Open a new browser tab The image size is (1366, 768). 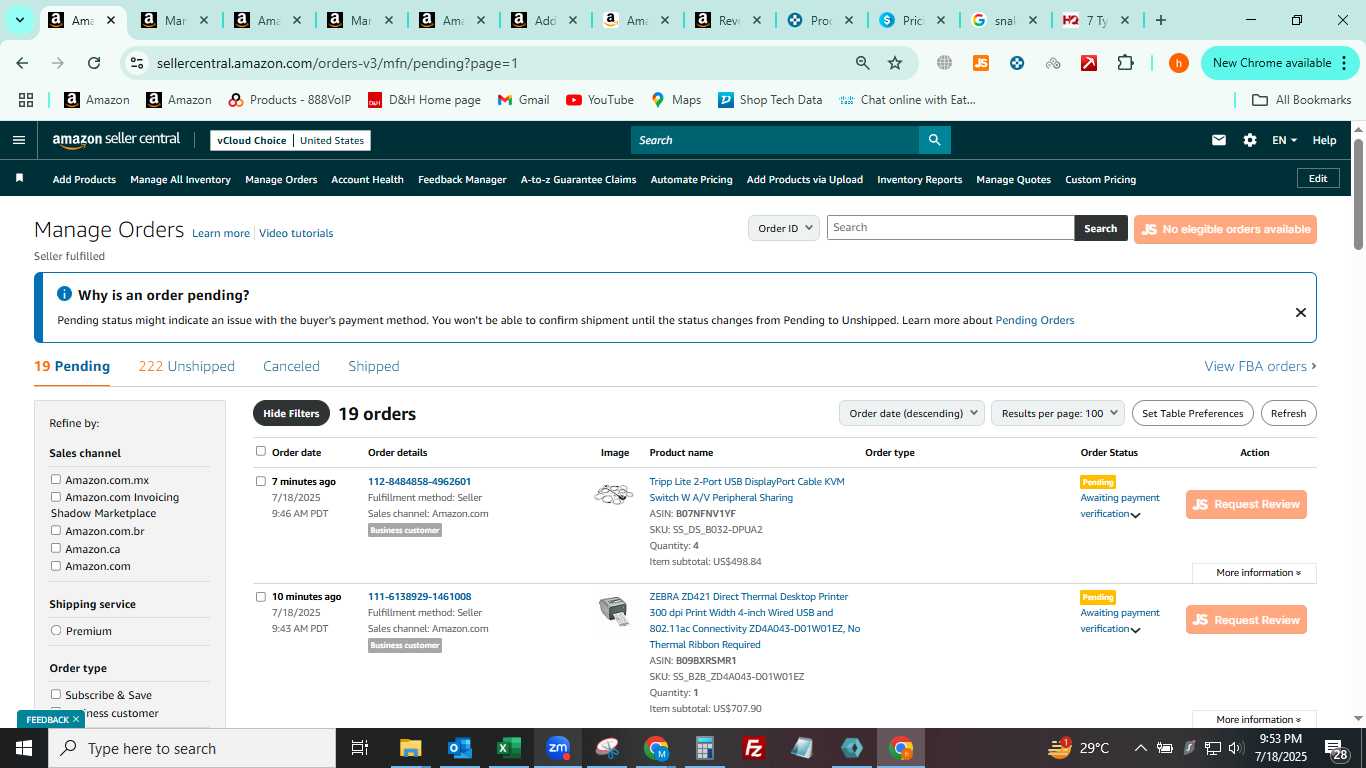(1160, 20)
